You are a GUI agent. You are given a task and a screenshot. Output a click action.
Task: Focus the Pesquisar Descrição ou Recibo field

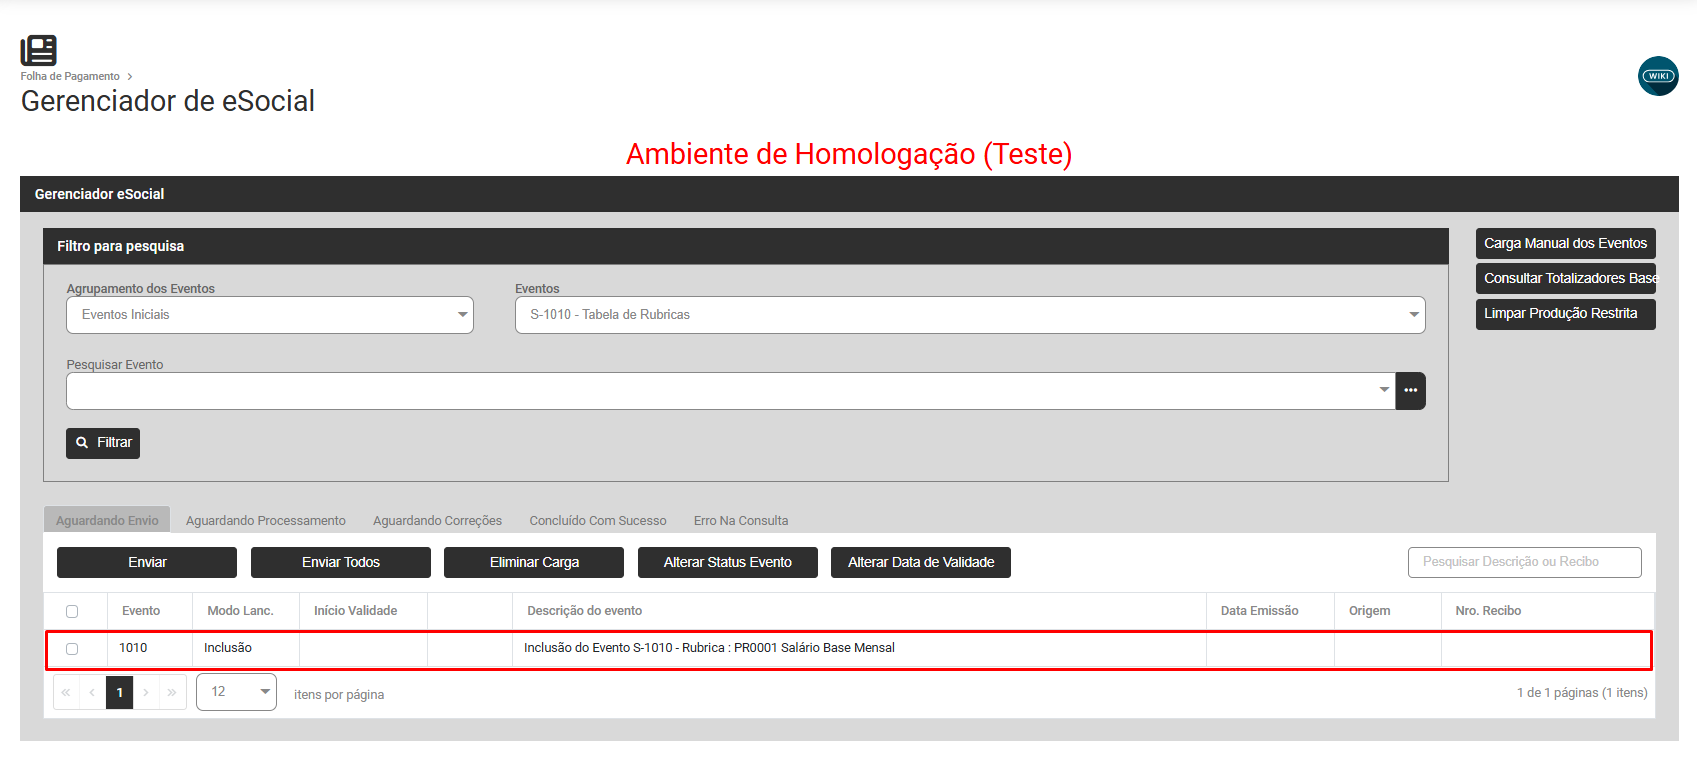pyautogui.click(x=1525, y=562)
